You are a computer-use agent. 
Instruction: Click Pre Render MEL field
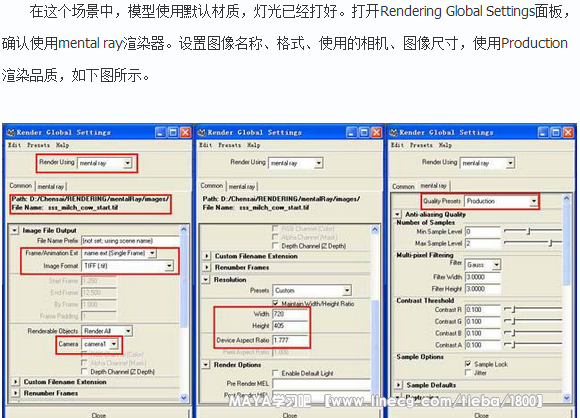321,384
